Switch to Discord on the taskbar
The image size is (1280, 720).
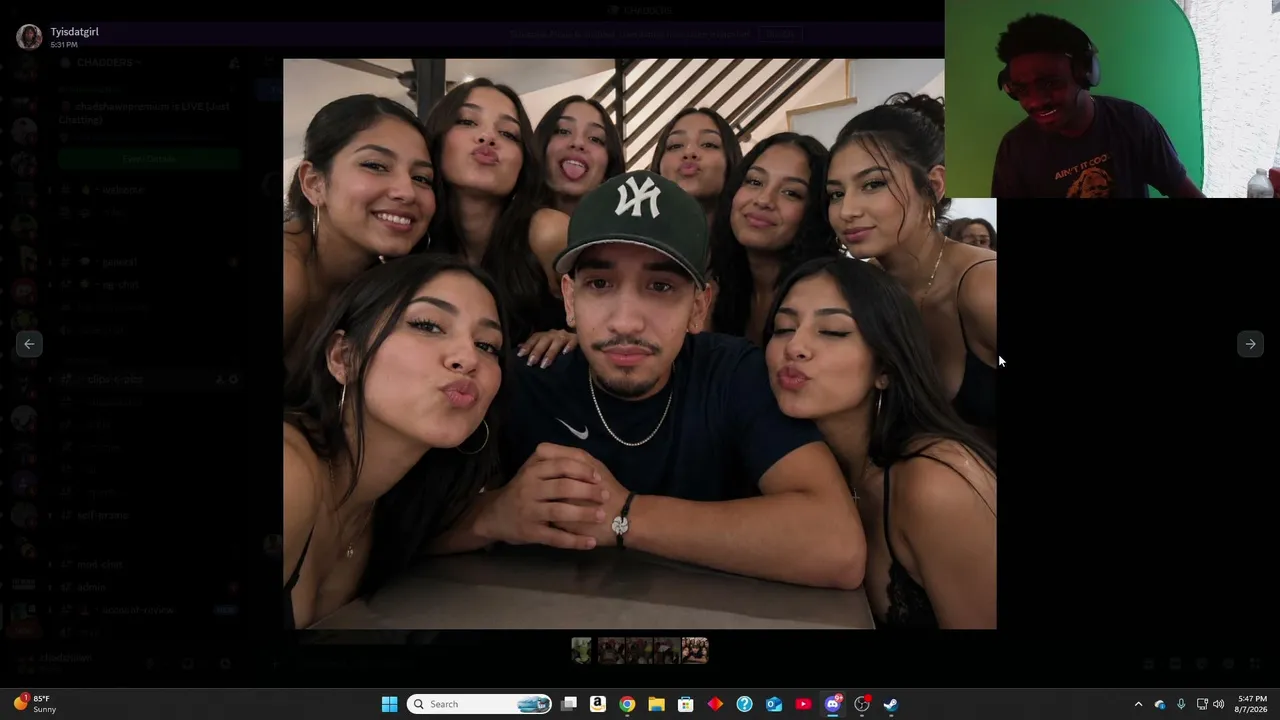tap(833, 704)
